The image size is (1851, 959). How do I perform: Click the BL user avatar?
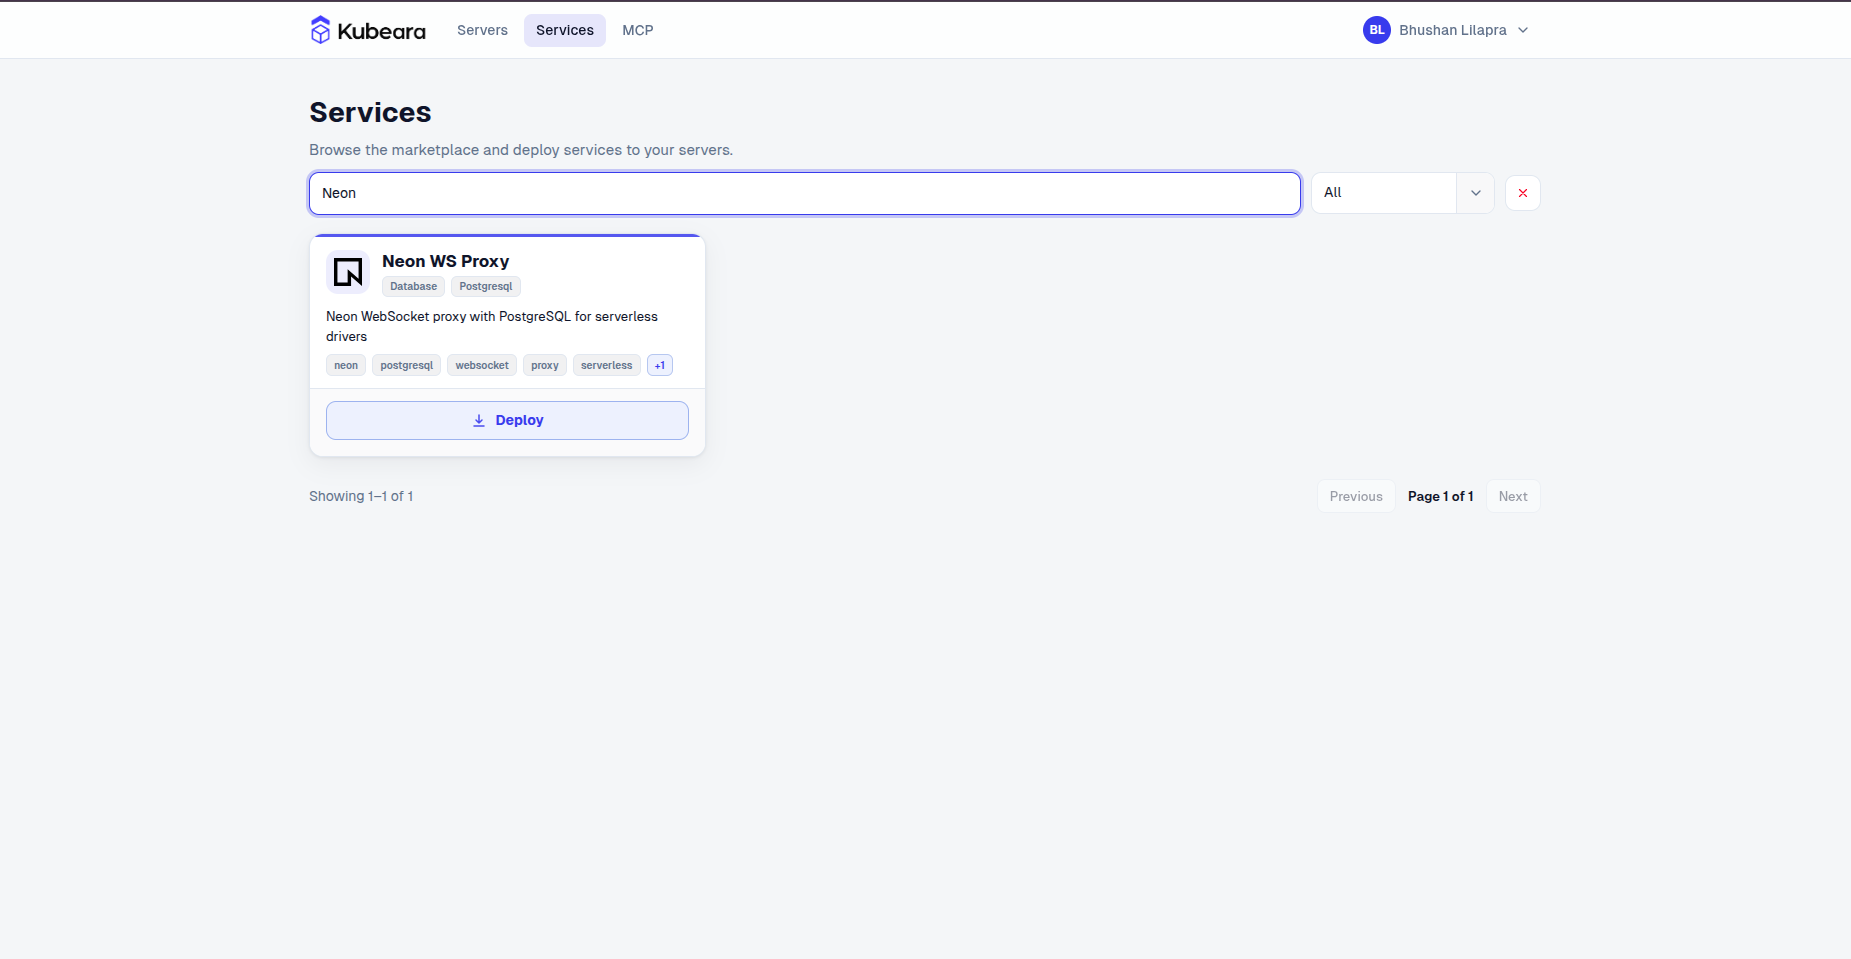point(1377,30)
